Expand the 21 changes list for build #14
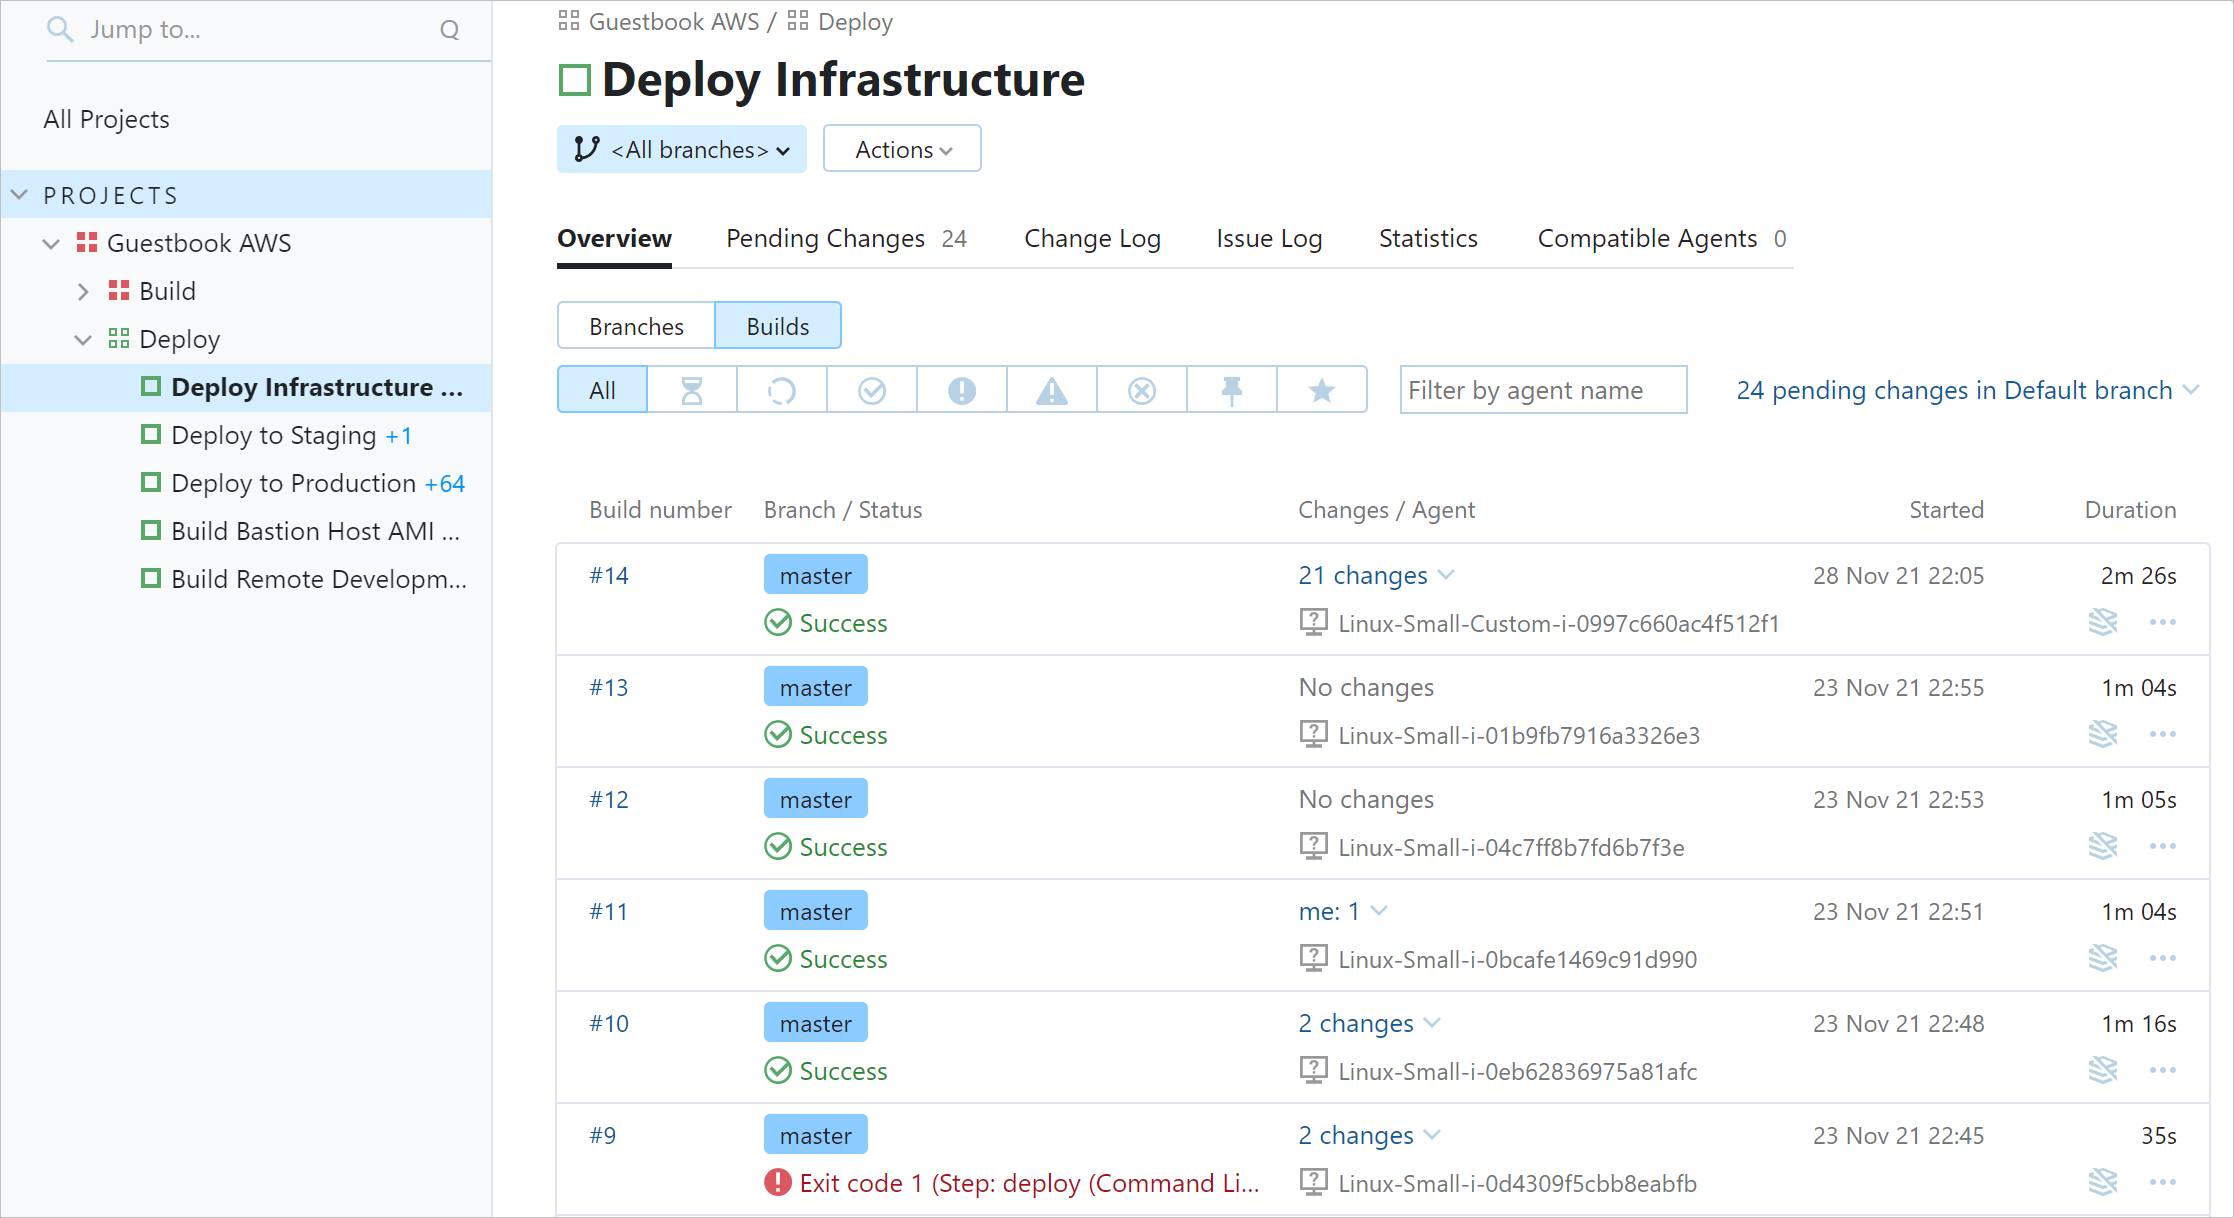 (x=1376, y=575)
